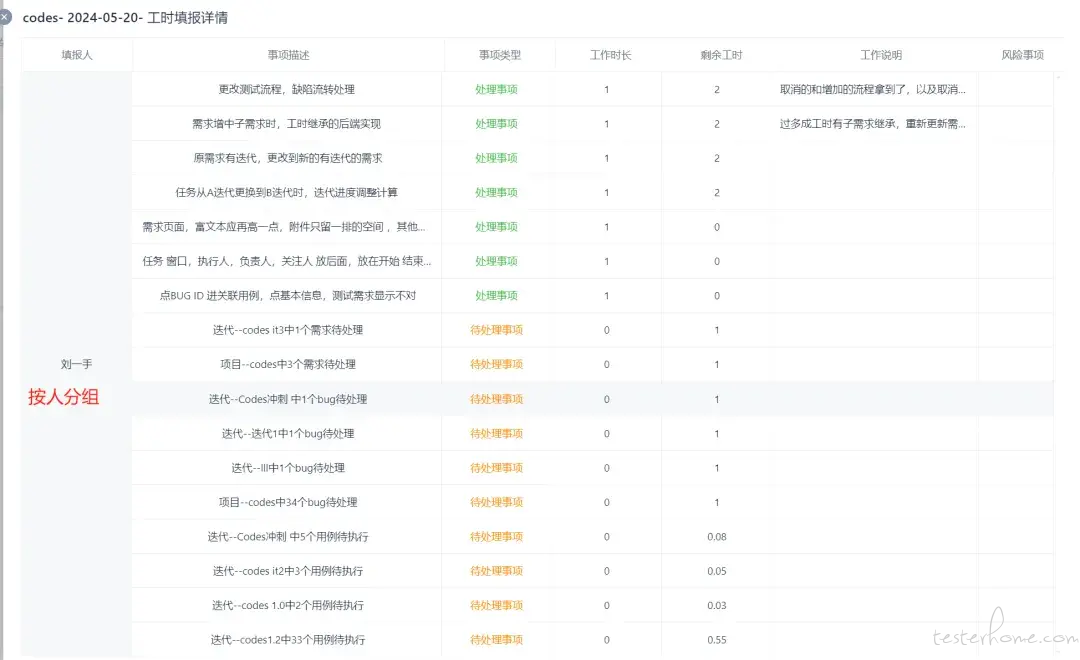Click remaining hours 0.08 value
This screenshot has width=1080, height=660.
[716, 537]
